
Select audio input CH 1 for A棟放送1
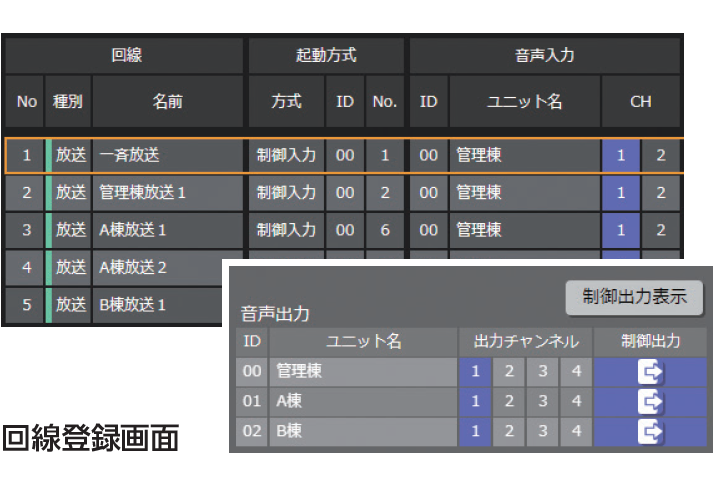(621, 230)
